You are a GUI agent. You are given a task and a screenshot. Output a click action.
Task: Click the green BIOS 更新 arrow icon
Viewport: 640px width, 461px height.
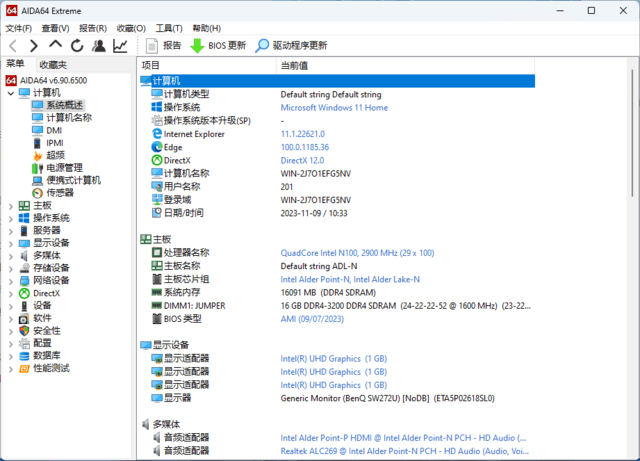(197, 46)
